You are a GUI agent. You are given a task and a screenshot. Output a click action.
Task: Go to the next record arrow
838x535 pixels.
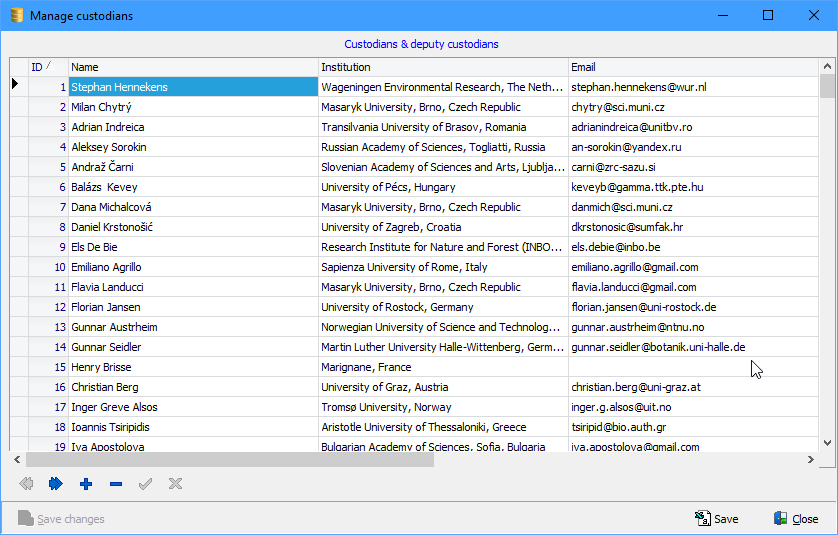[x=56, y=484]
